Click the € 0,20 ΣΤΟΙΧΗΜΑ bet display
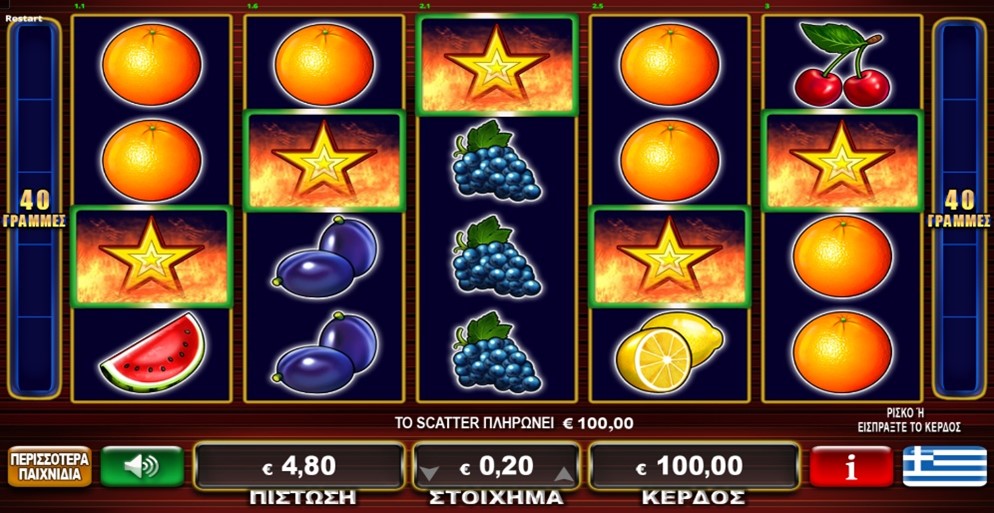The width and height of the screenshot is (994, 513). coord(496,467)
